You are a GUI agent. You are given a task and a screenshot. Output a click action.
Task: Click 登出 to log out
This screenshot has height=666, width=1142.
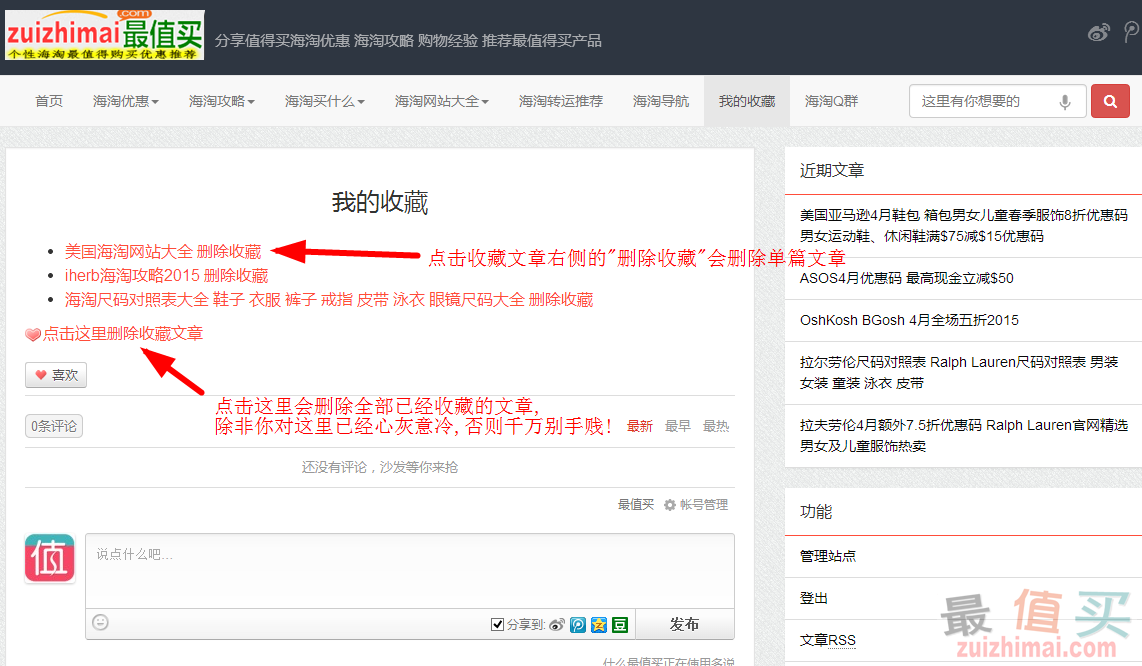(814, 599)
